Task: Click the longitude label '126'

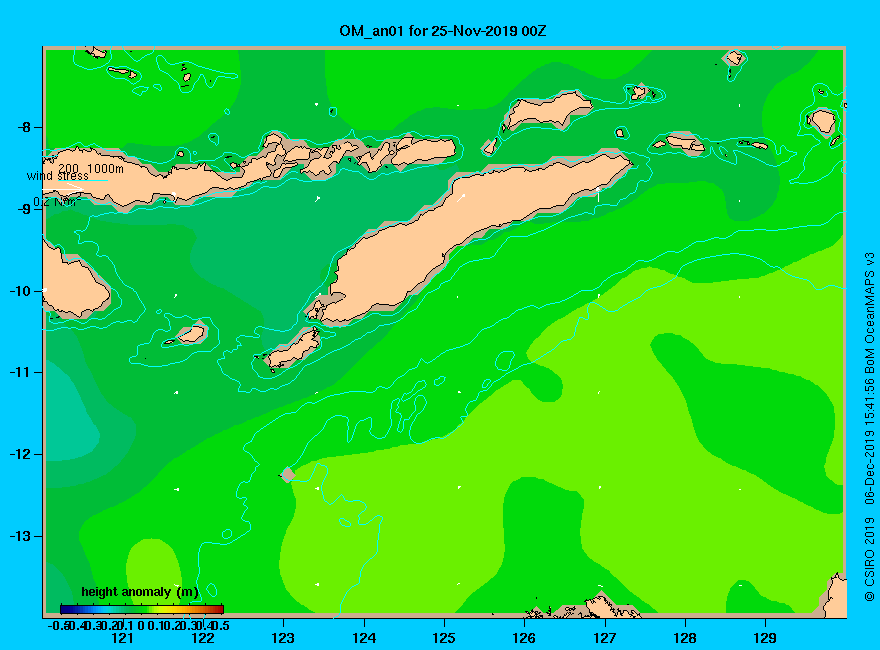Action: click(524, 638)
